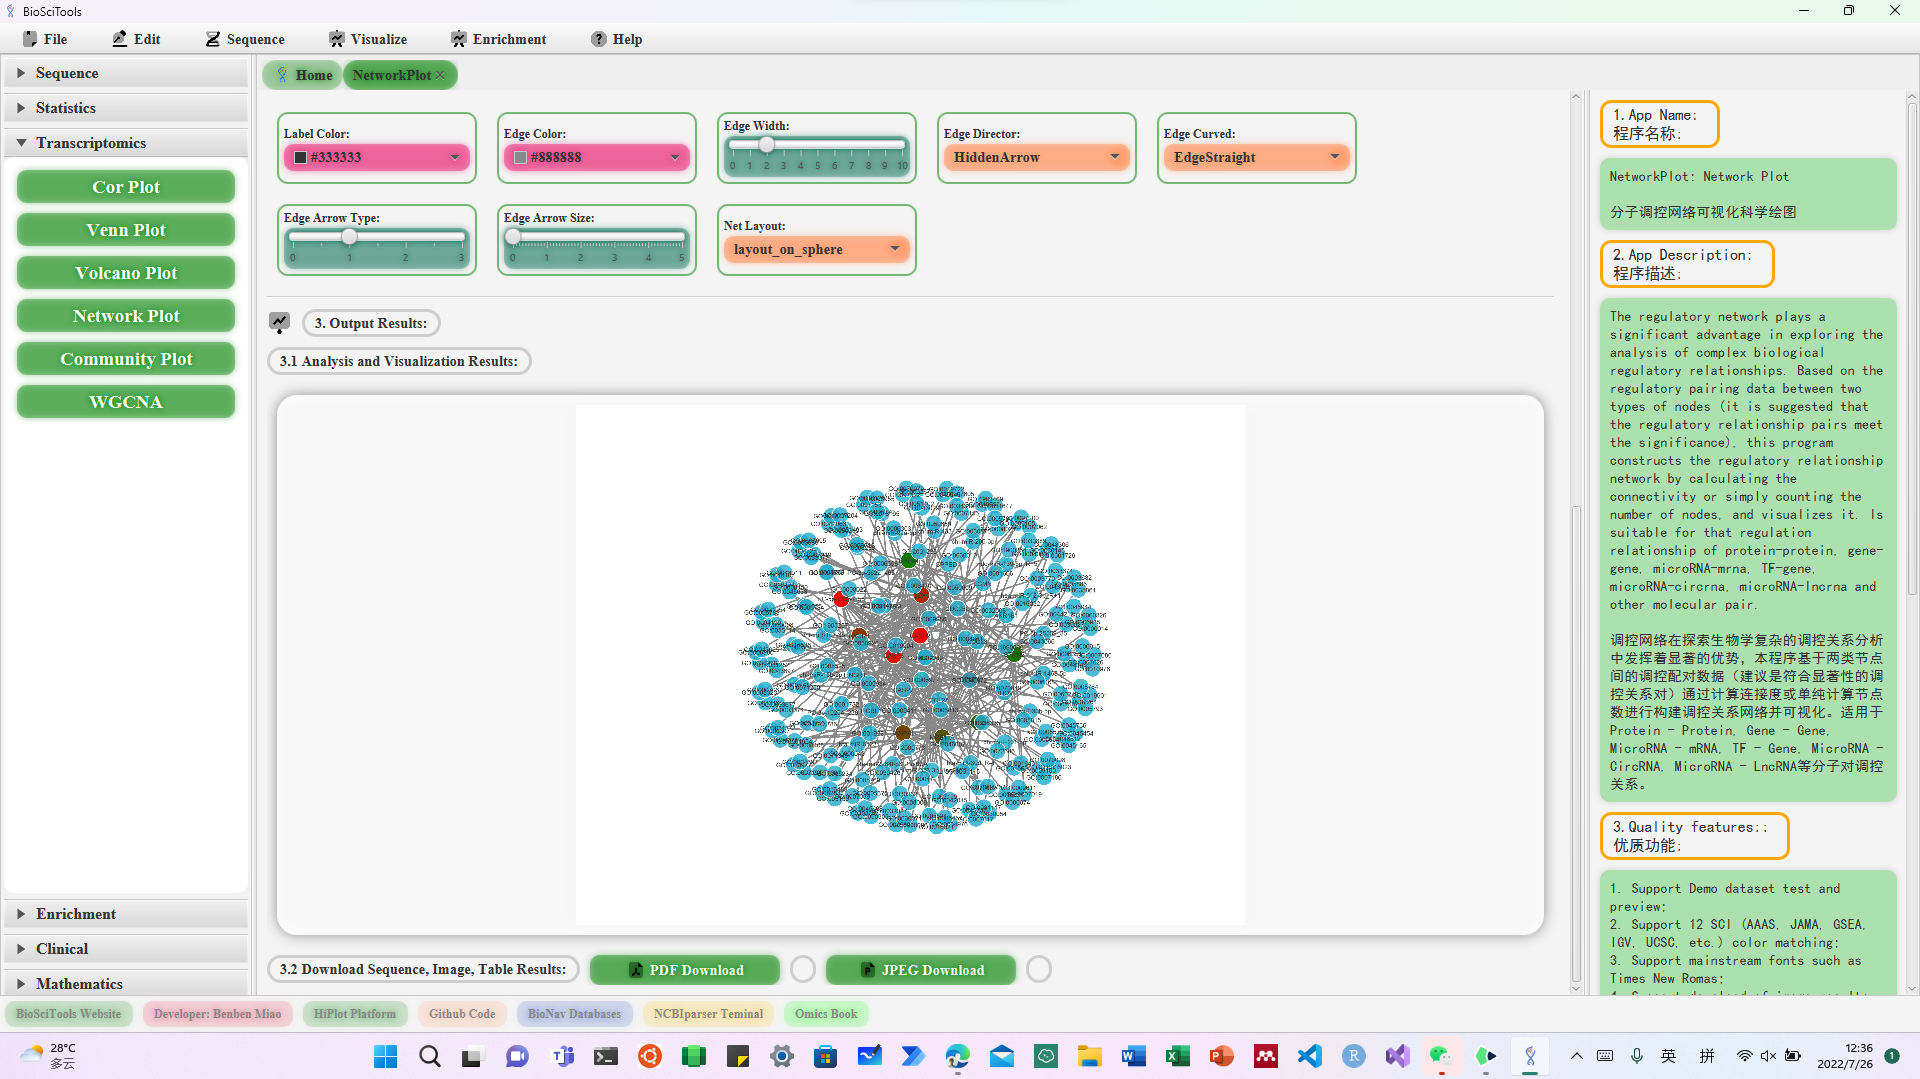This screenshot has height=1079, width=1920.
Task: Open Microsoft Teams from taskbar
Action: (561, 1056)
